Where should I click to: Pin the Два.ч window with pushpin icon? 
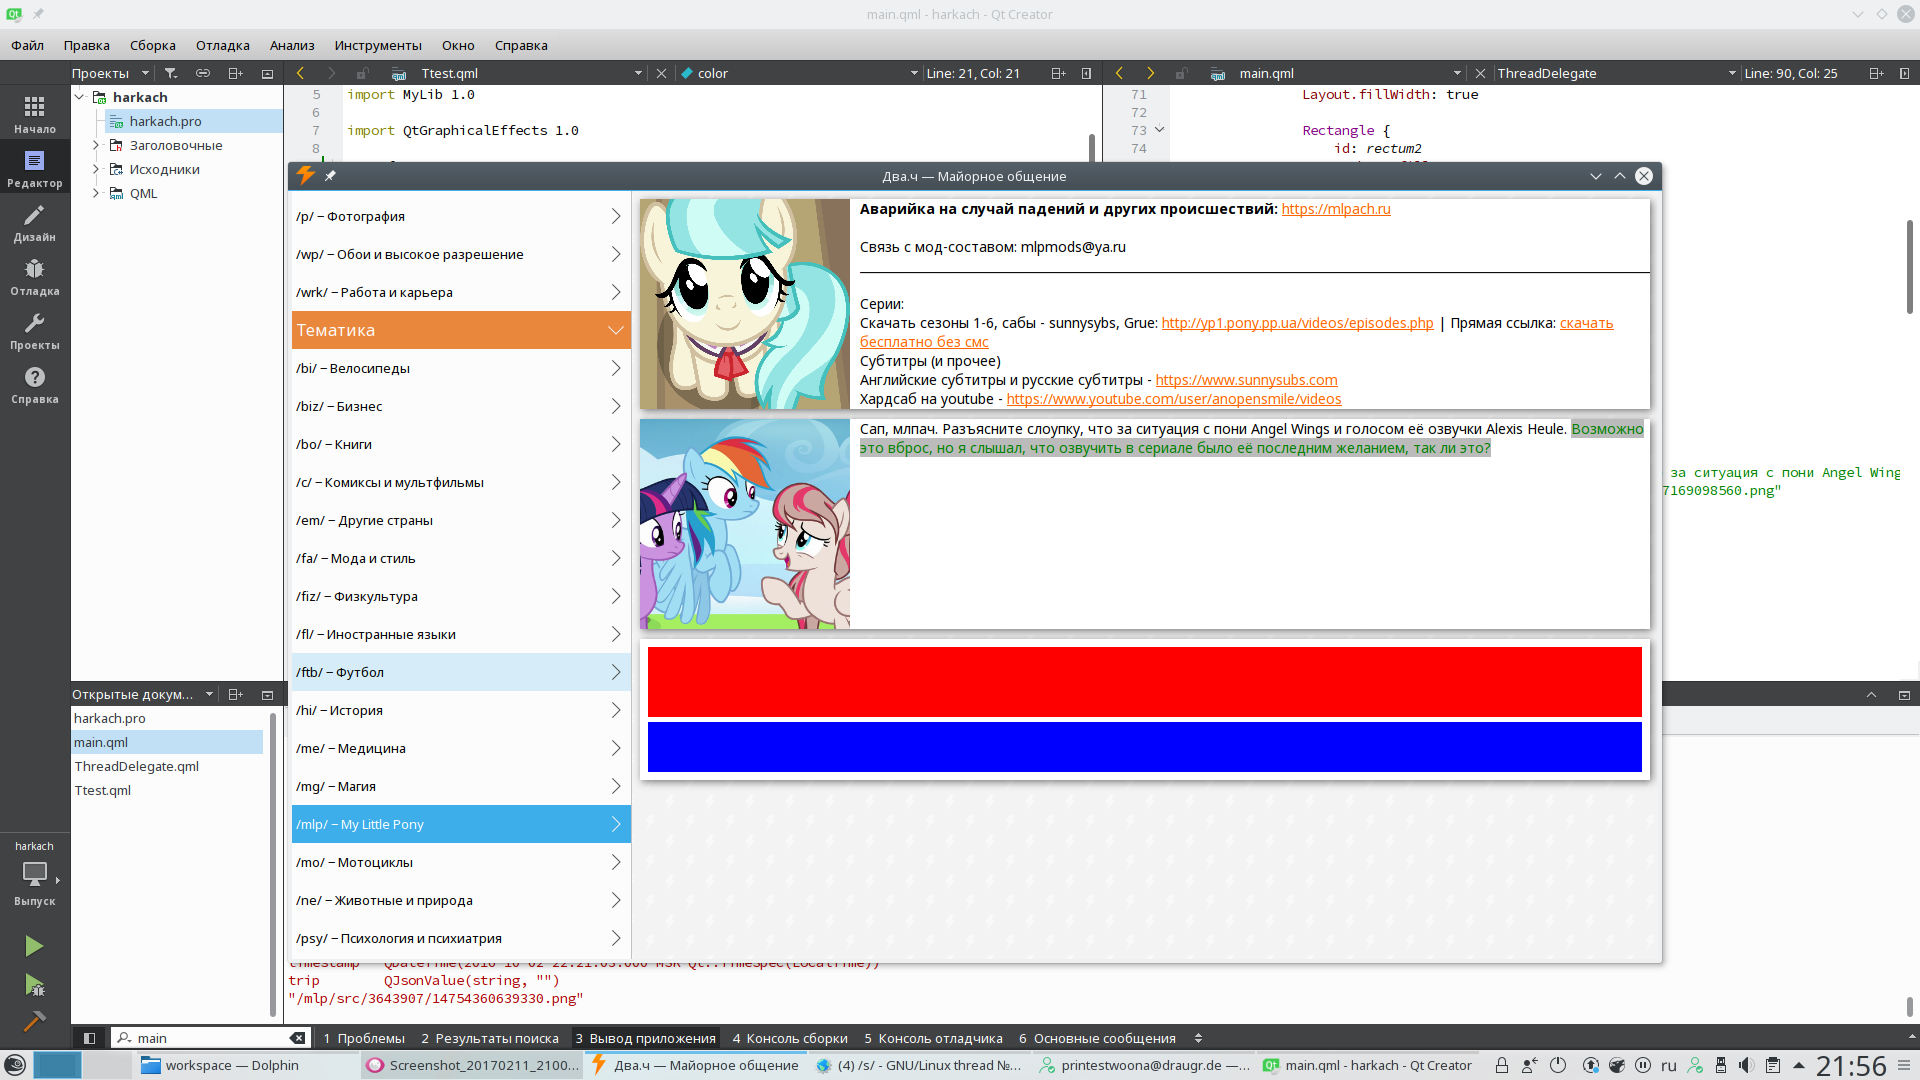tap(330, 176)
